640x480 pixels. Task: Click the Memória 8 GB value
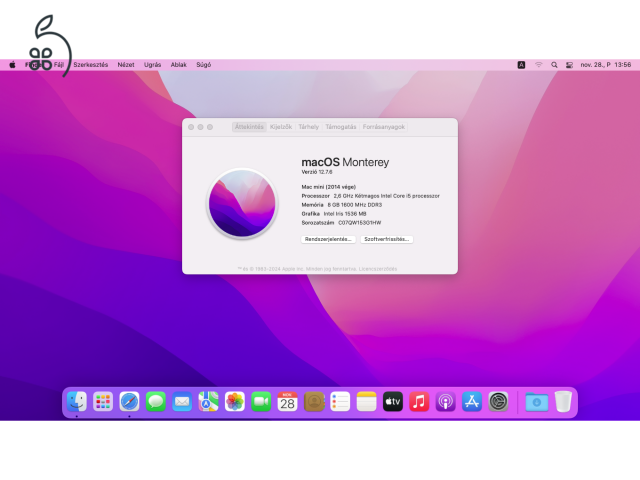[x=355, y=205]
